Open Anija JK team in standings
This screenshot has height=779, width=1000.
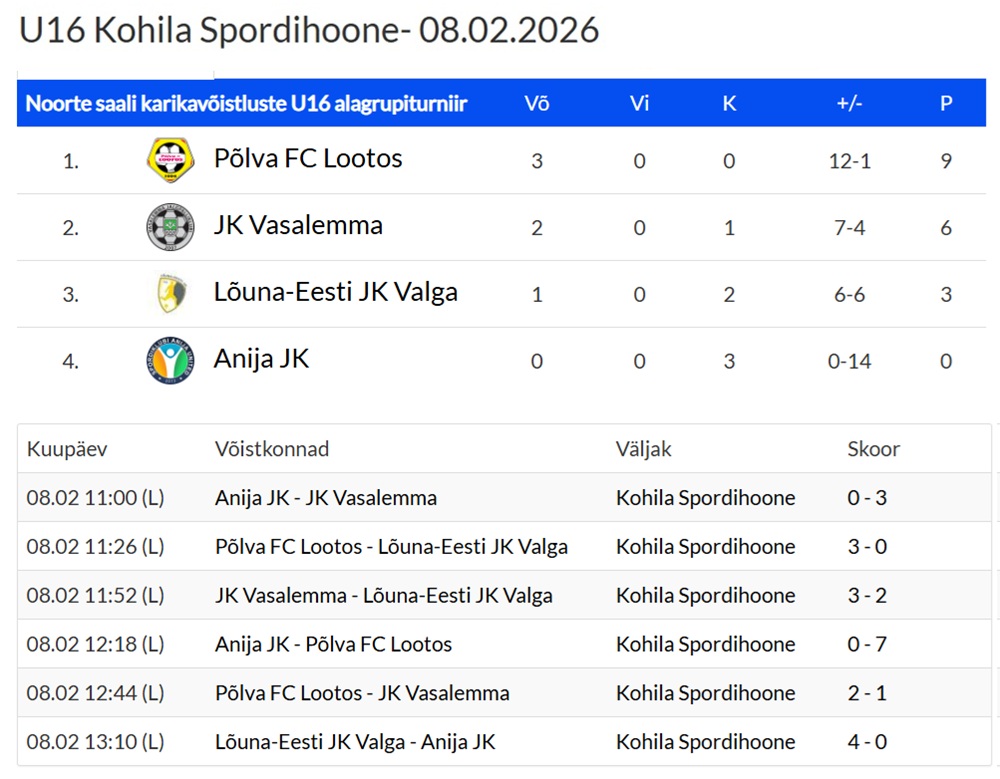261,359
